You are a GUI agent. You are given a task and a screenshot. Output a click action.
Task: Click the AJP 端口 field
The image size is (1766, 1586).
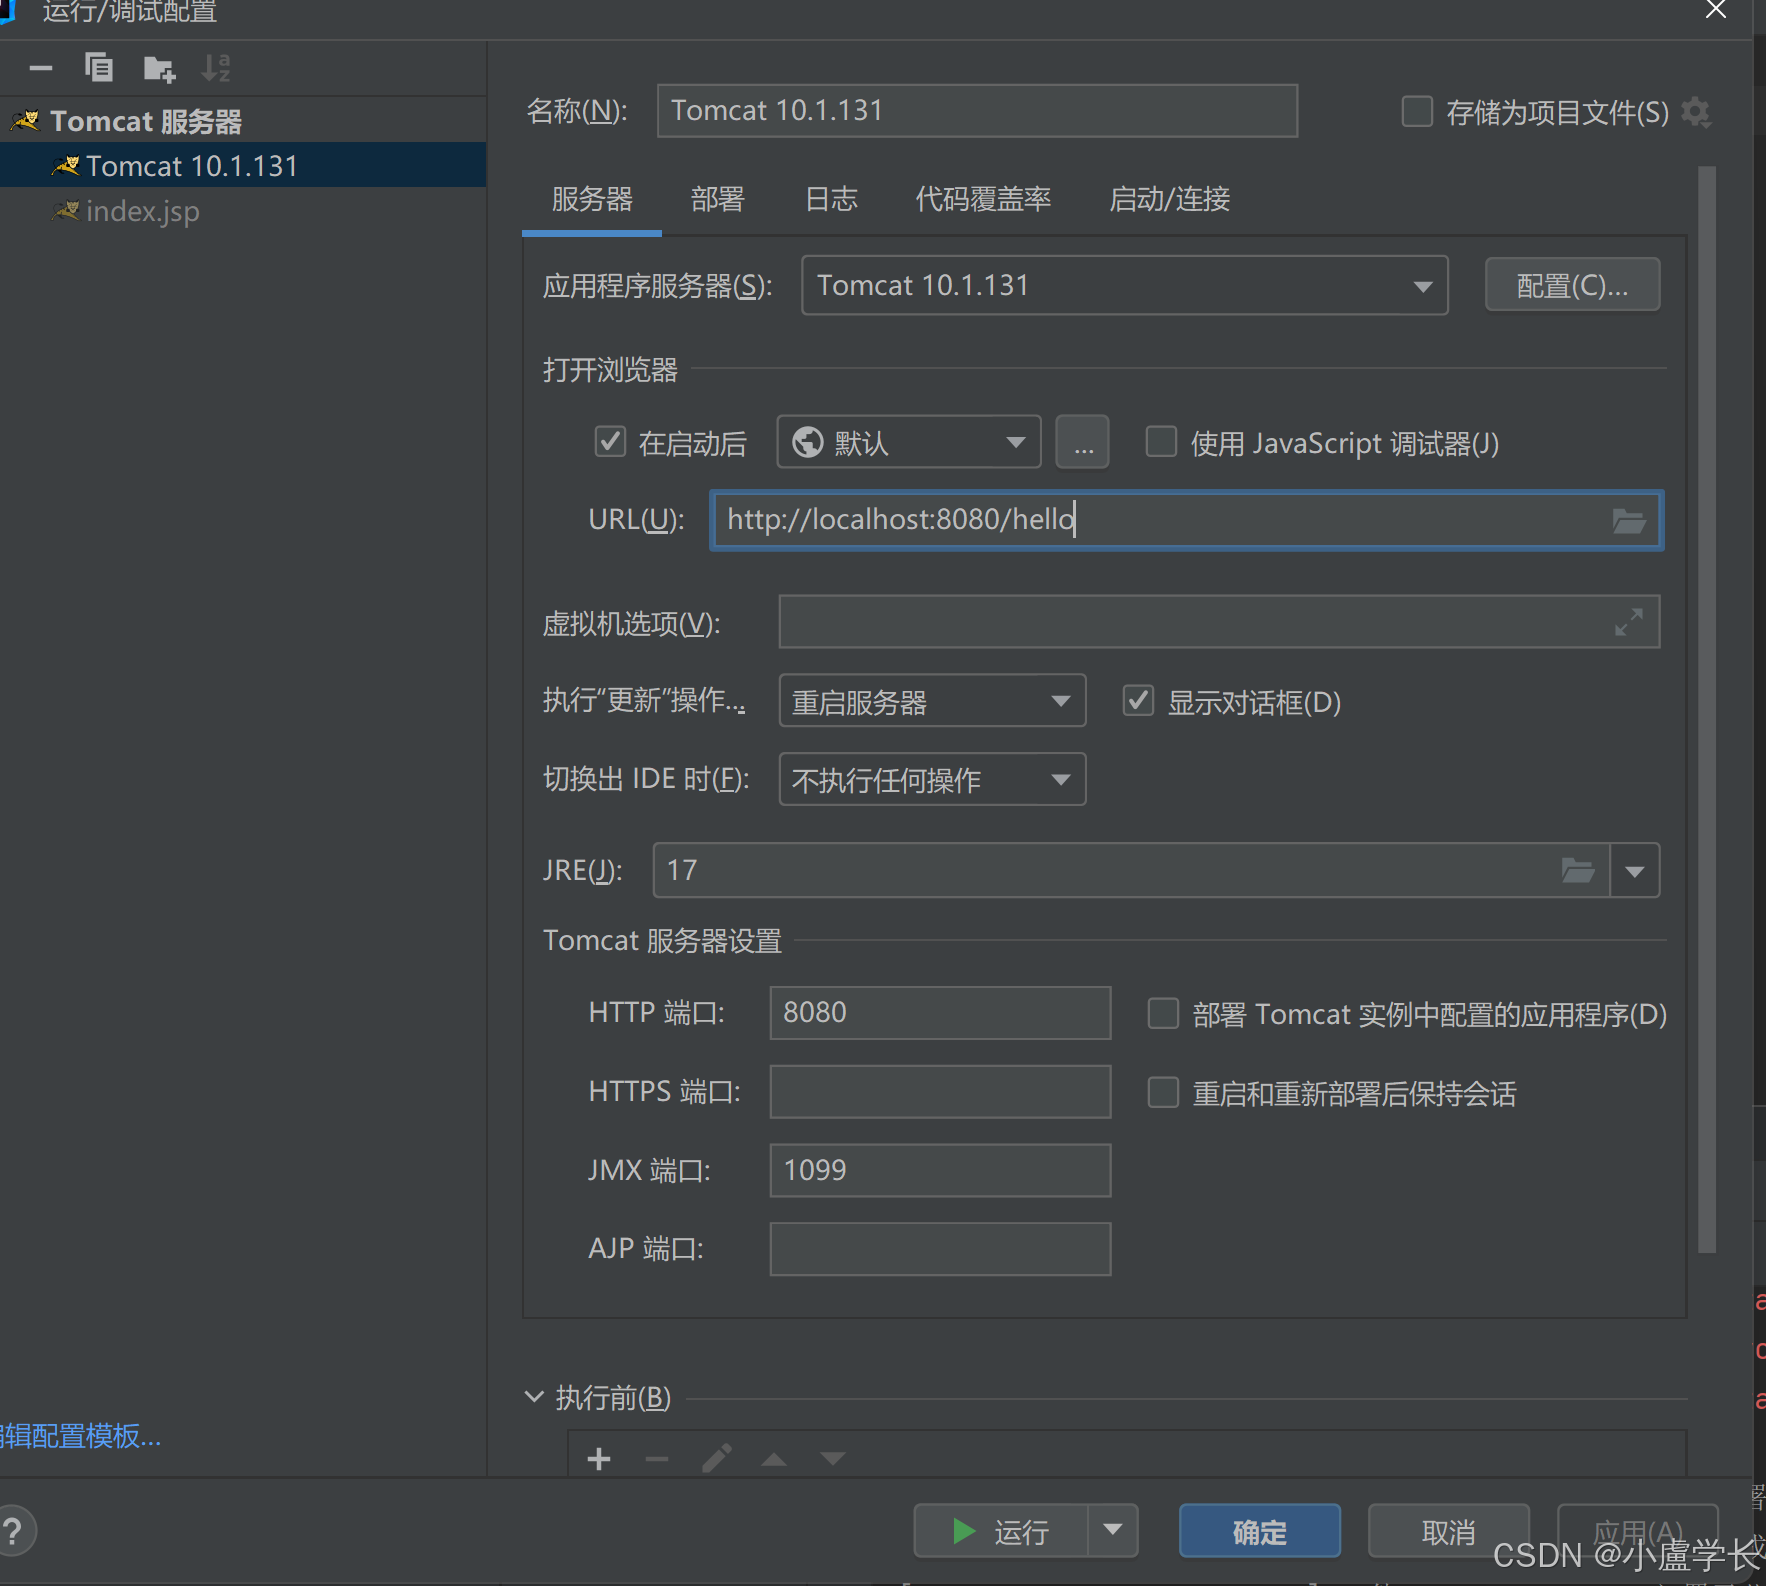940,1249
